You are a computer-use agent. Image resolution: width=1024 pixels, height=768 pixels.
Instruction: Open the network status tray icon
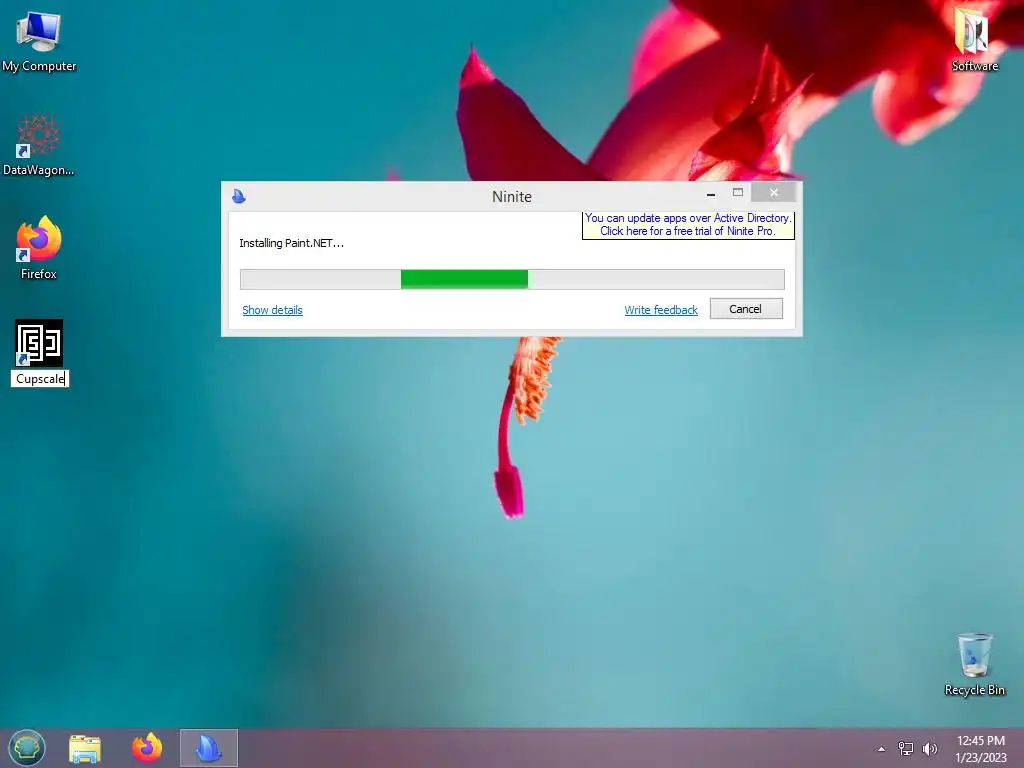coord(906,748)
